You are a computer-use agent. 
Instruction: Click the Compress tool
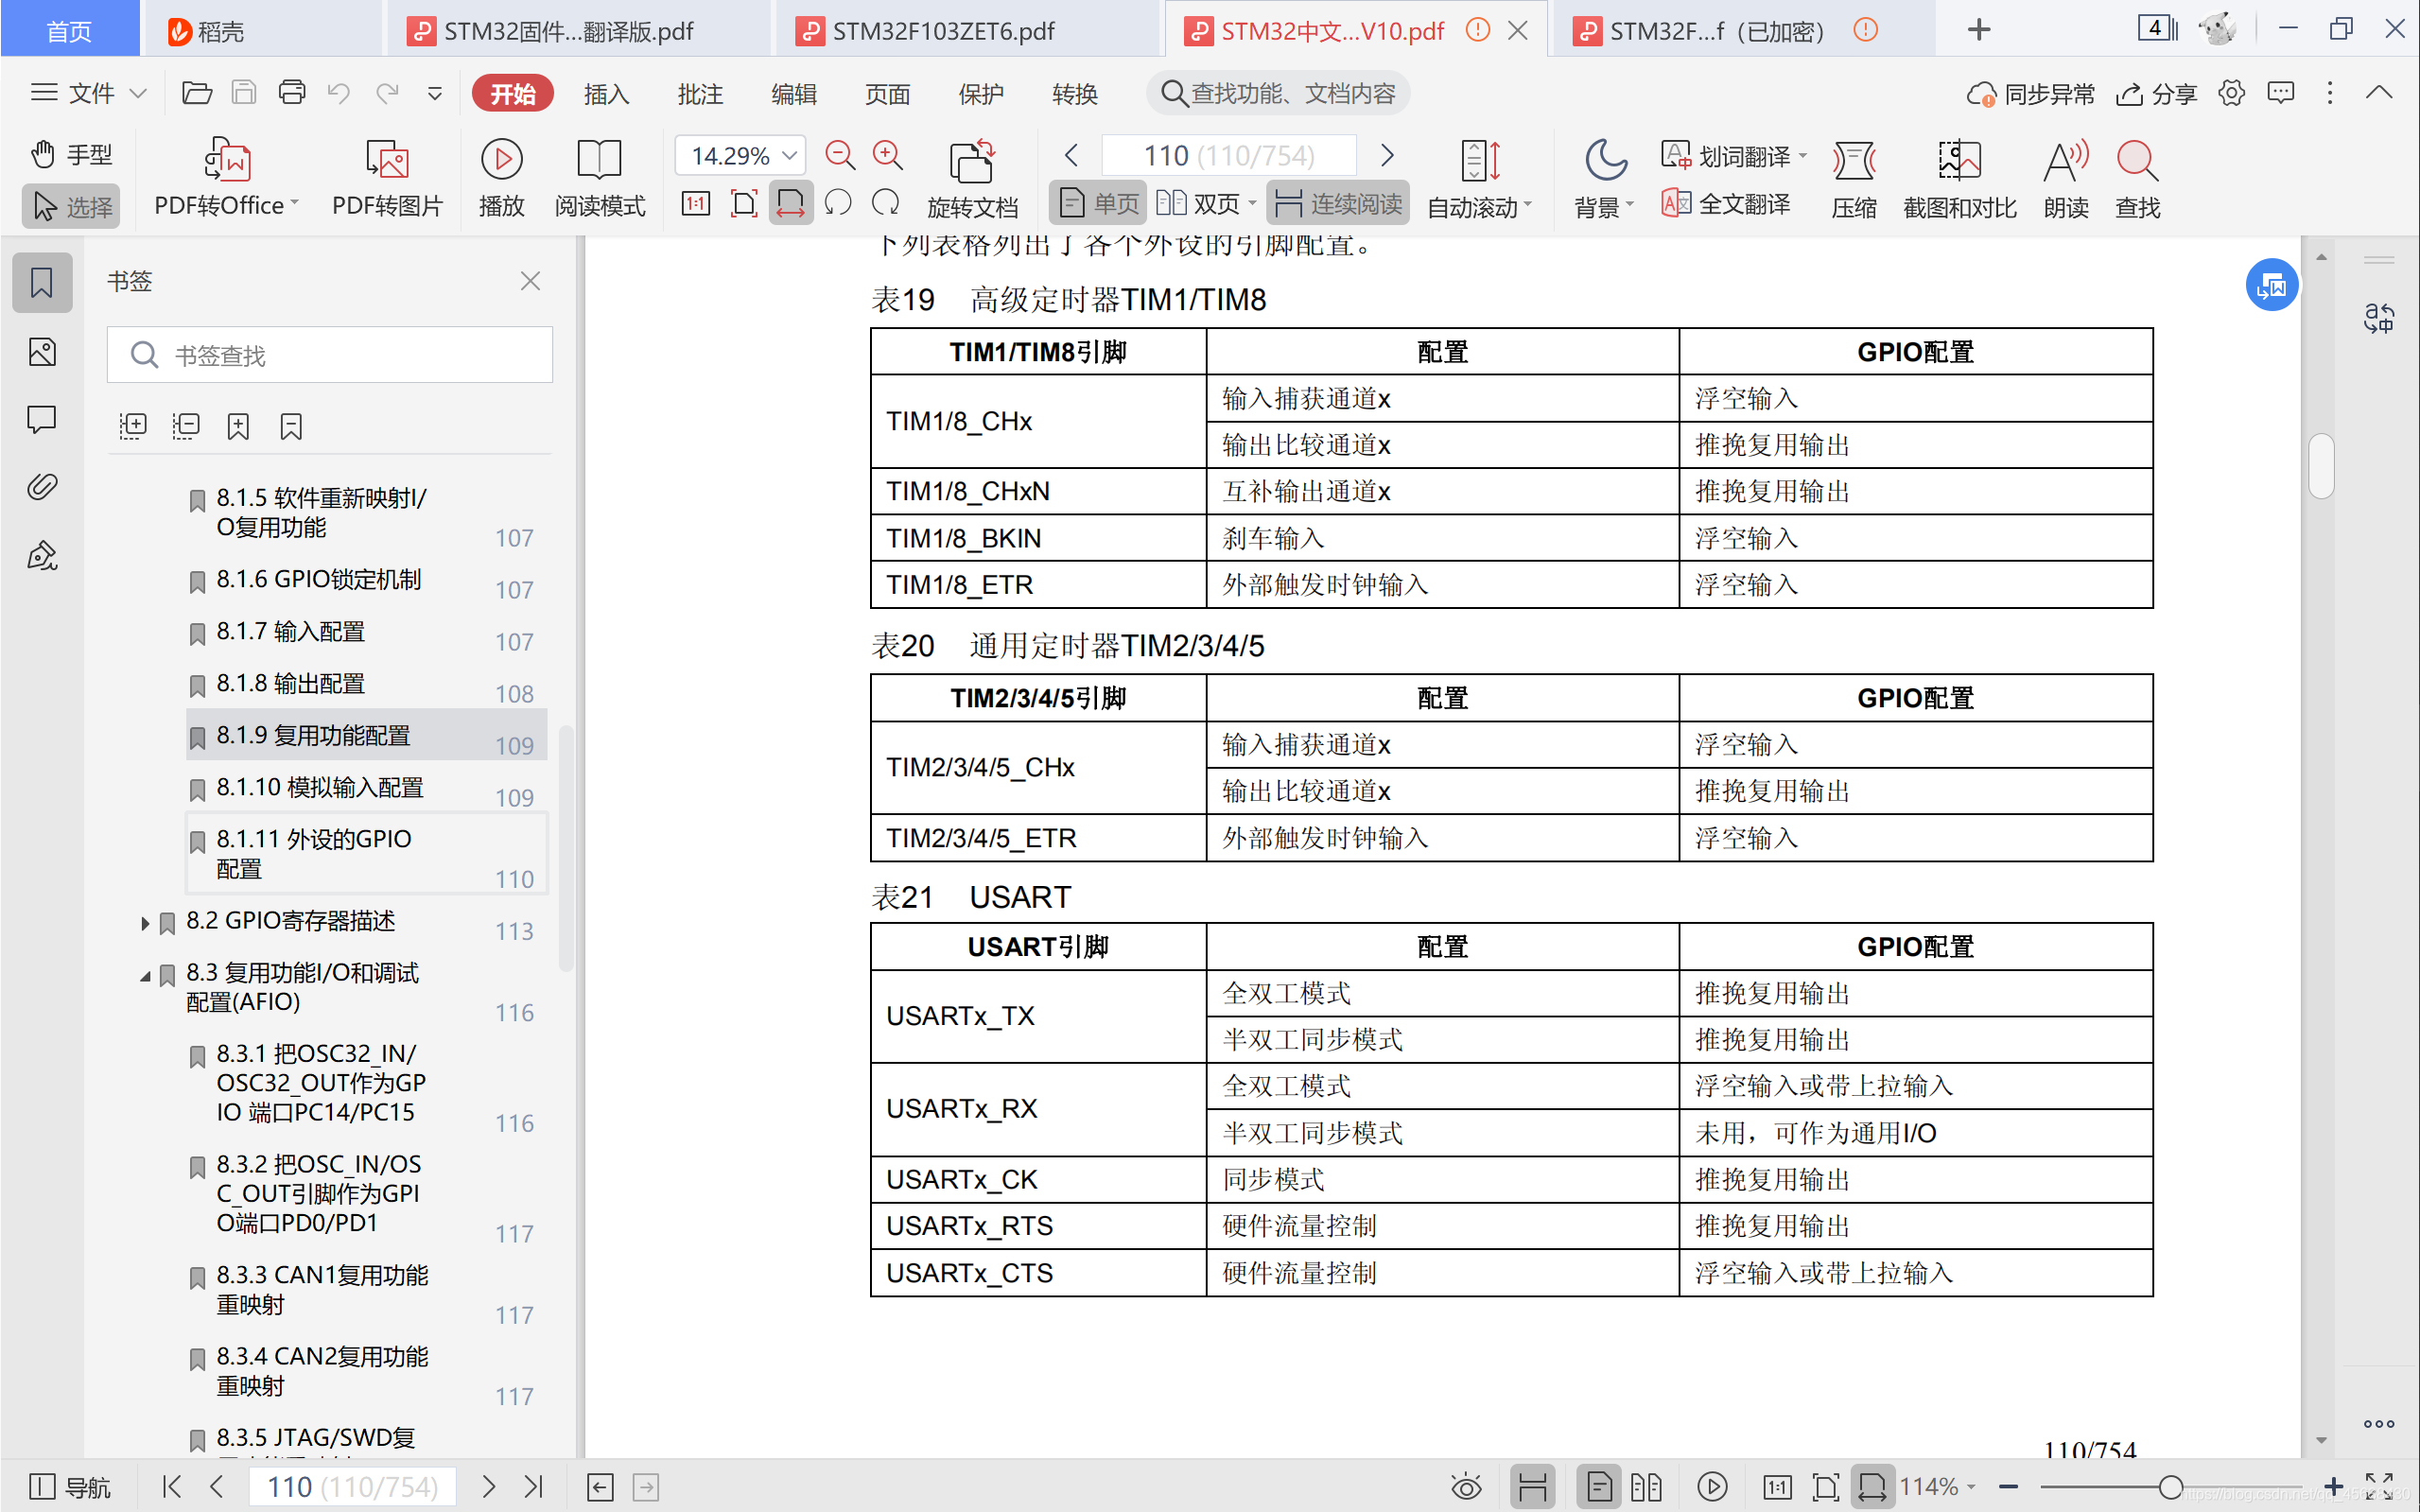pos(1854,178)
